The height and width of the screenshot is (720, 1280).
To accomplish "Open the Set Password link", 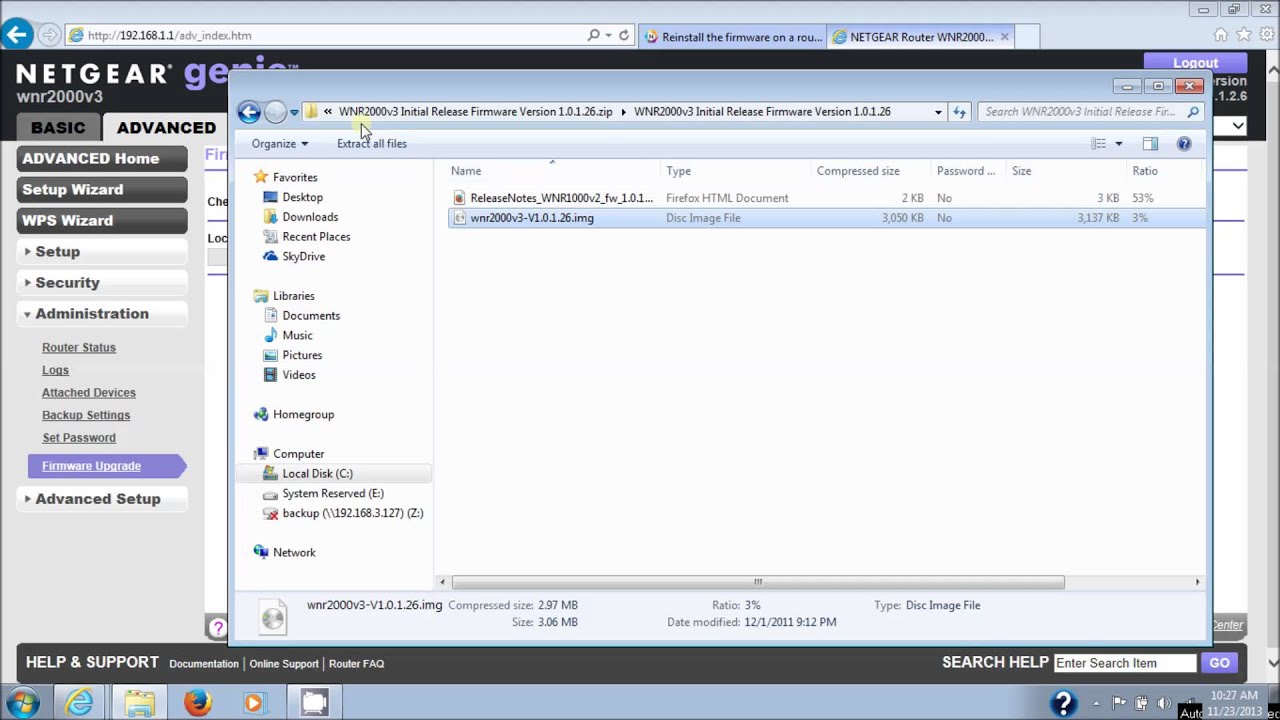I will pyautogui.click(x=79, y=438).
